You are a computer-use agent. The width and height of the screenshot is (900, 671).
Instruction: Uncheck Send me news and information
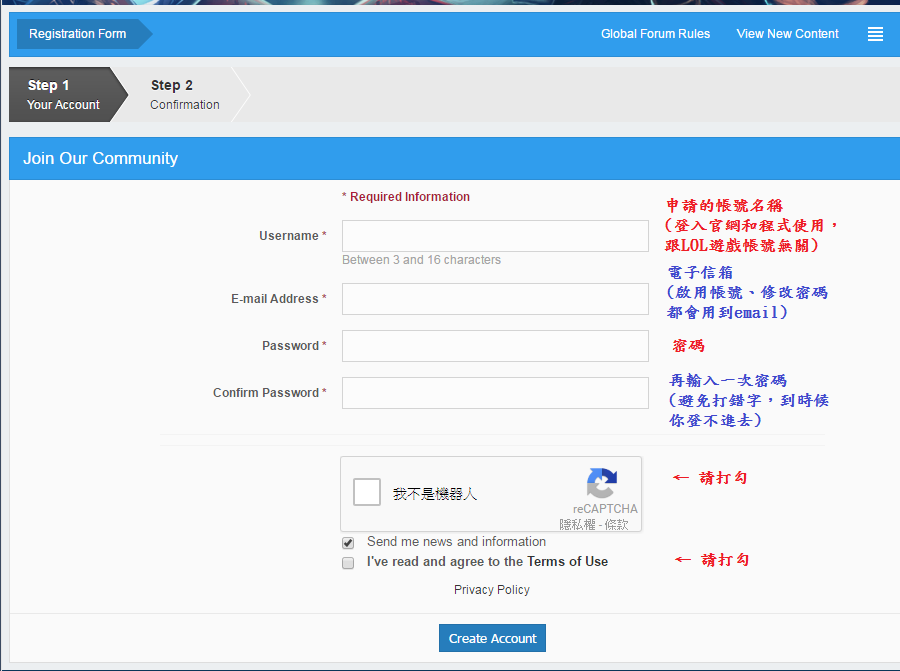pos(348,543)
